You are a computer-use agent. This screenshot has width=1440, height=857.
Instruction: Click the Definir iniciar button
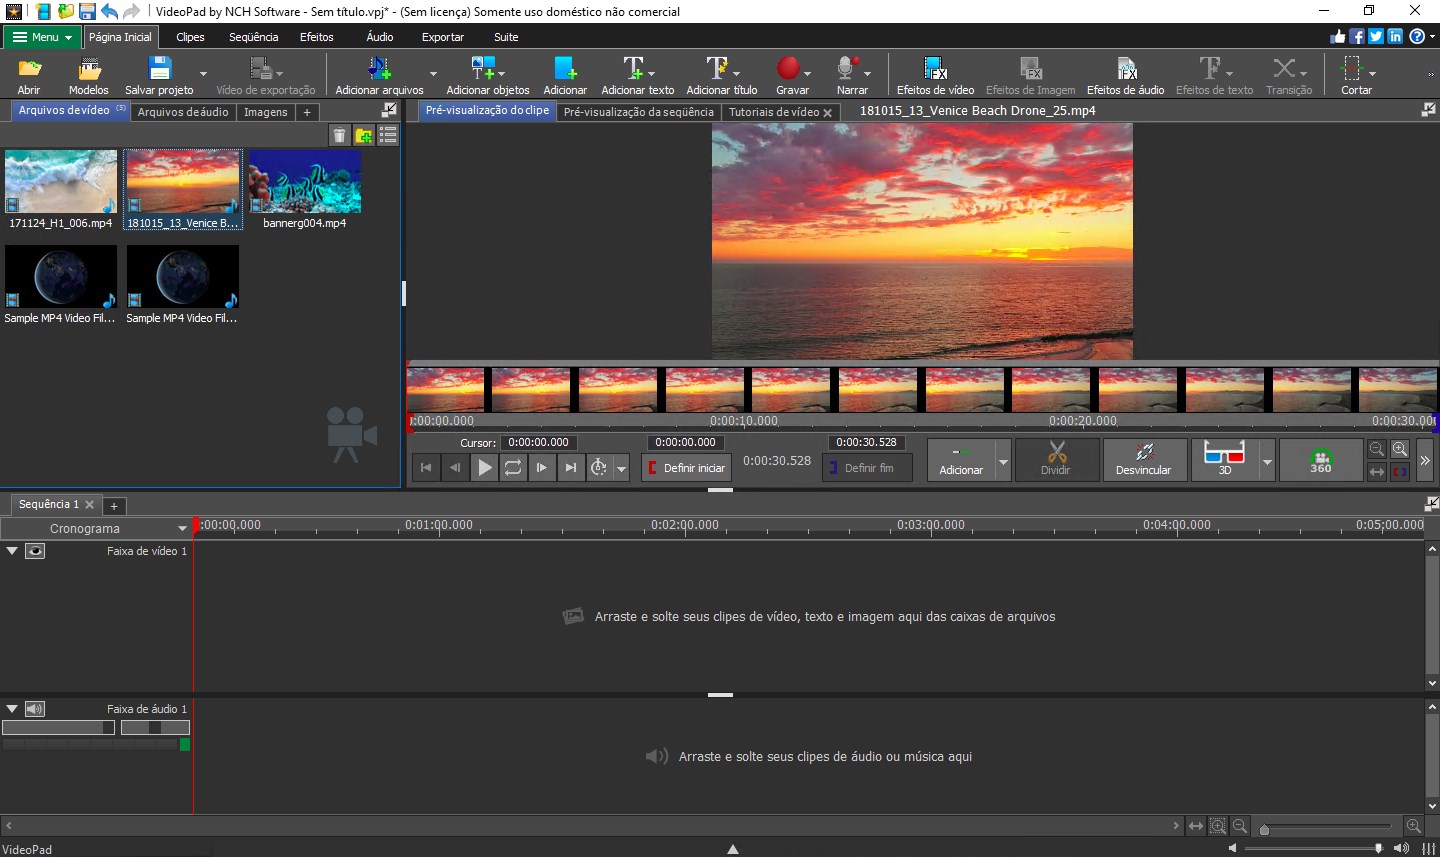[687, 468]
